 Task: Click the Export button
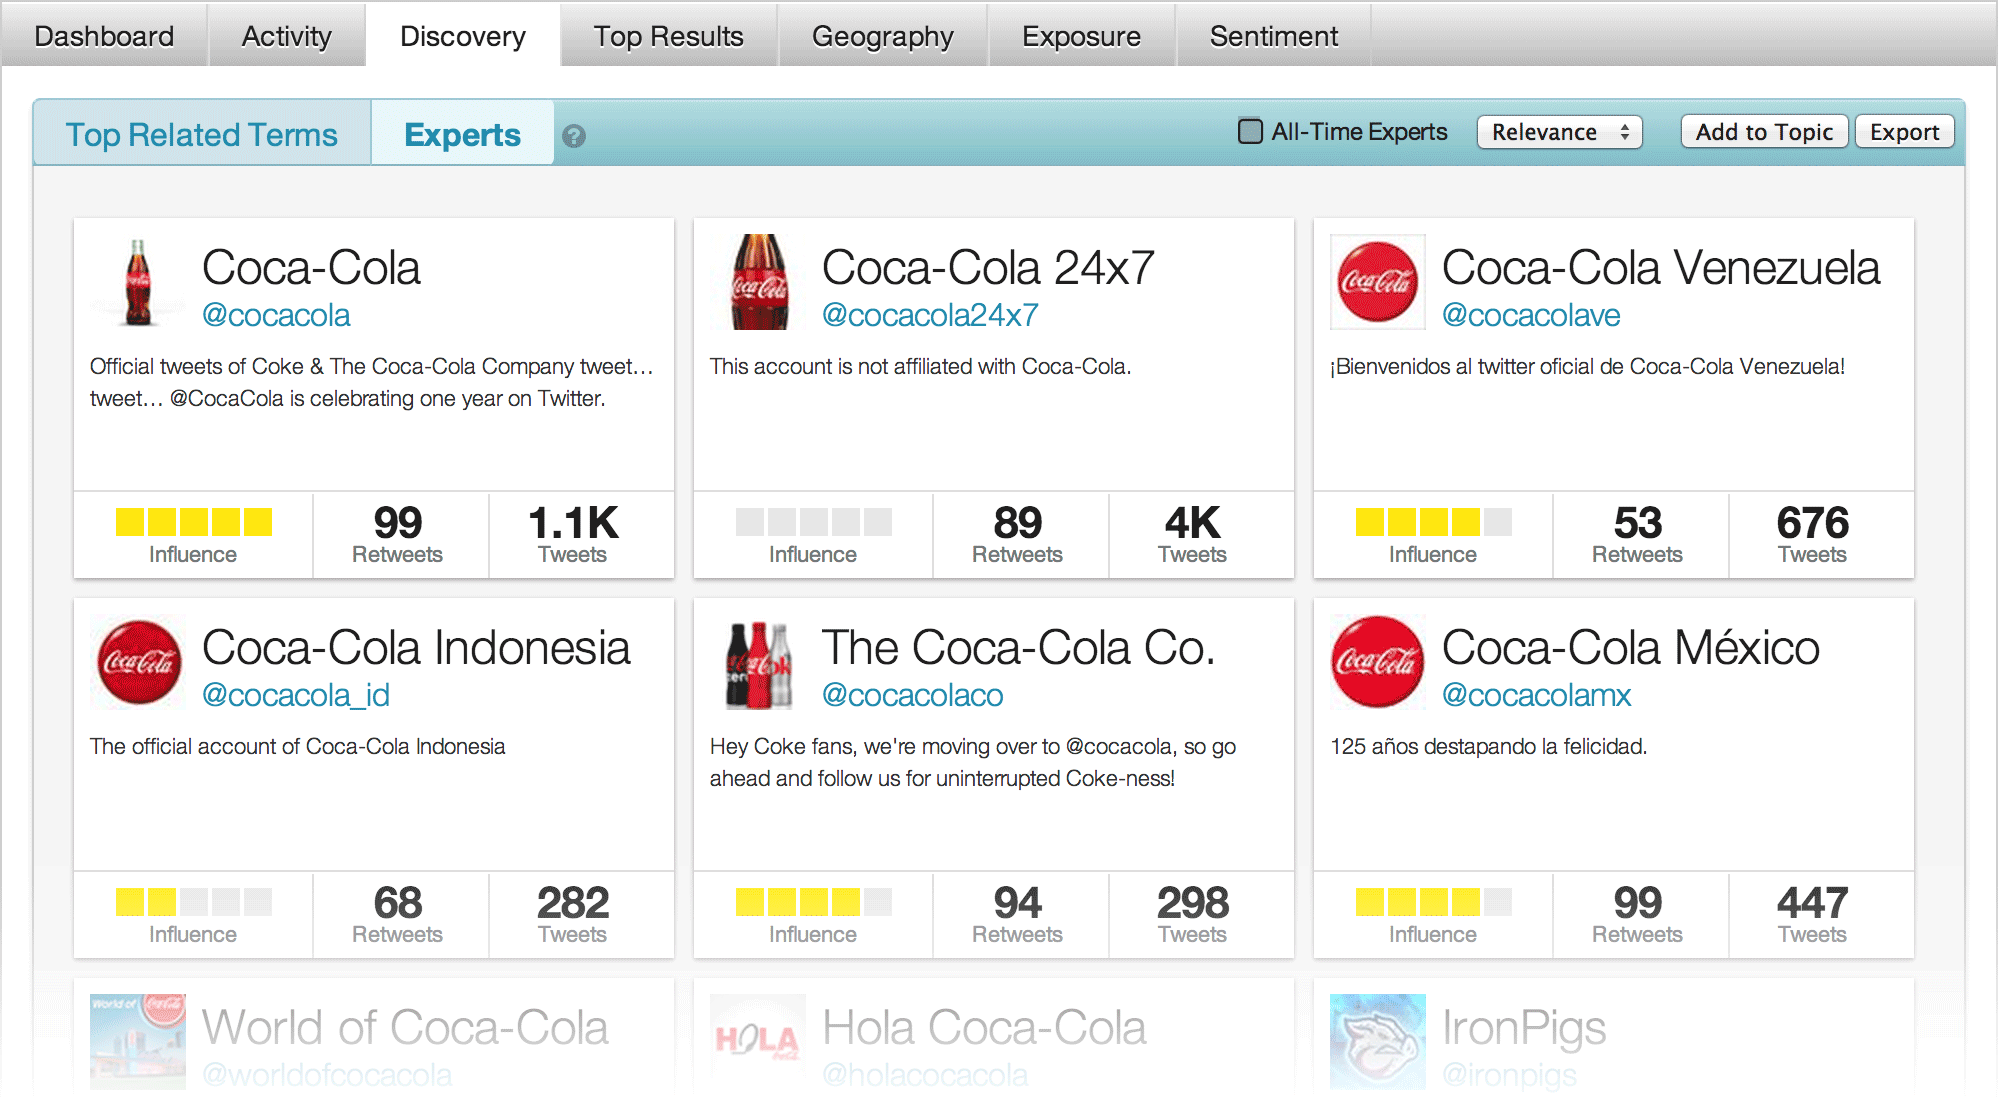click(1904, 132)
